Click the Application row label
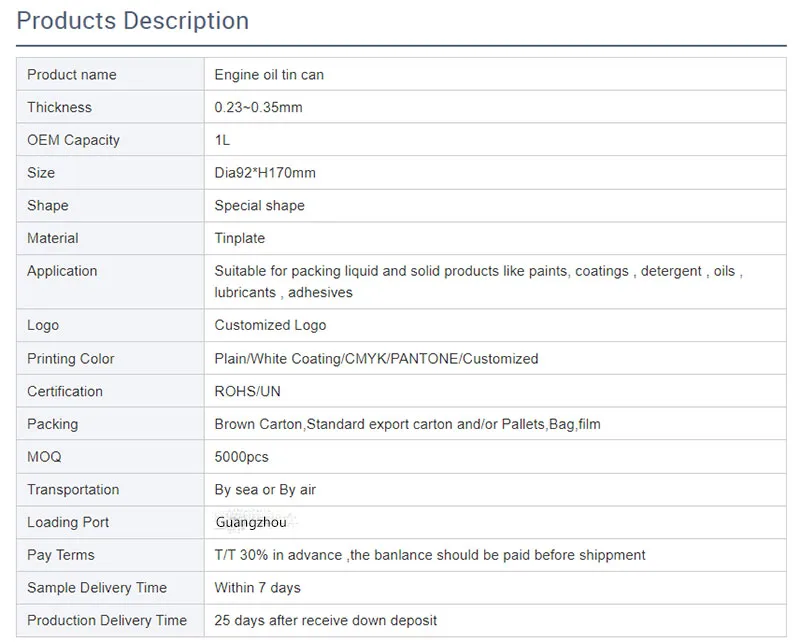This screenshot has width=800, height=642. [x=62, y=271]
